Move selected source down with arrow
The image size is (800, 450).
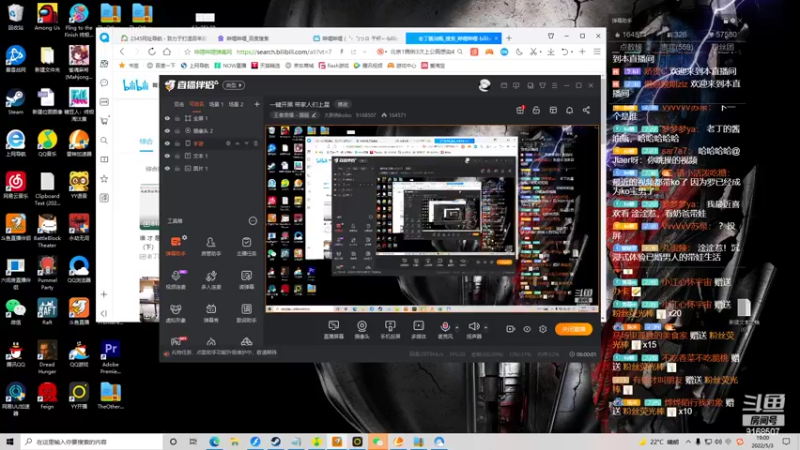pyautogui.click(x=246, y=143)
